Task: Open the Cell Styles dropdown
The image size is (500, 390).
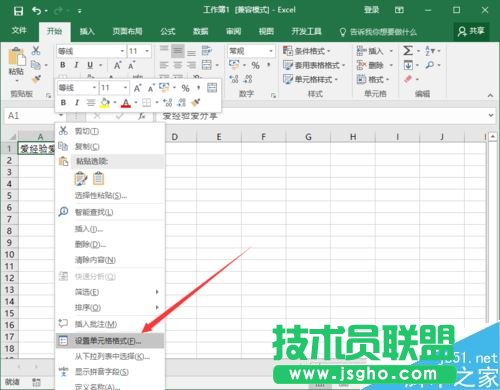Action: pos(310,79)
